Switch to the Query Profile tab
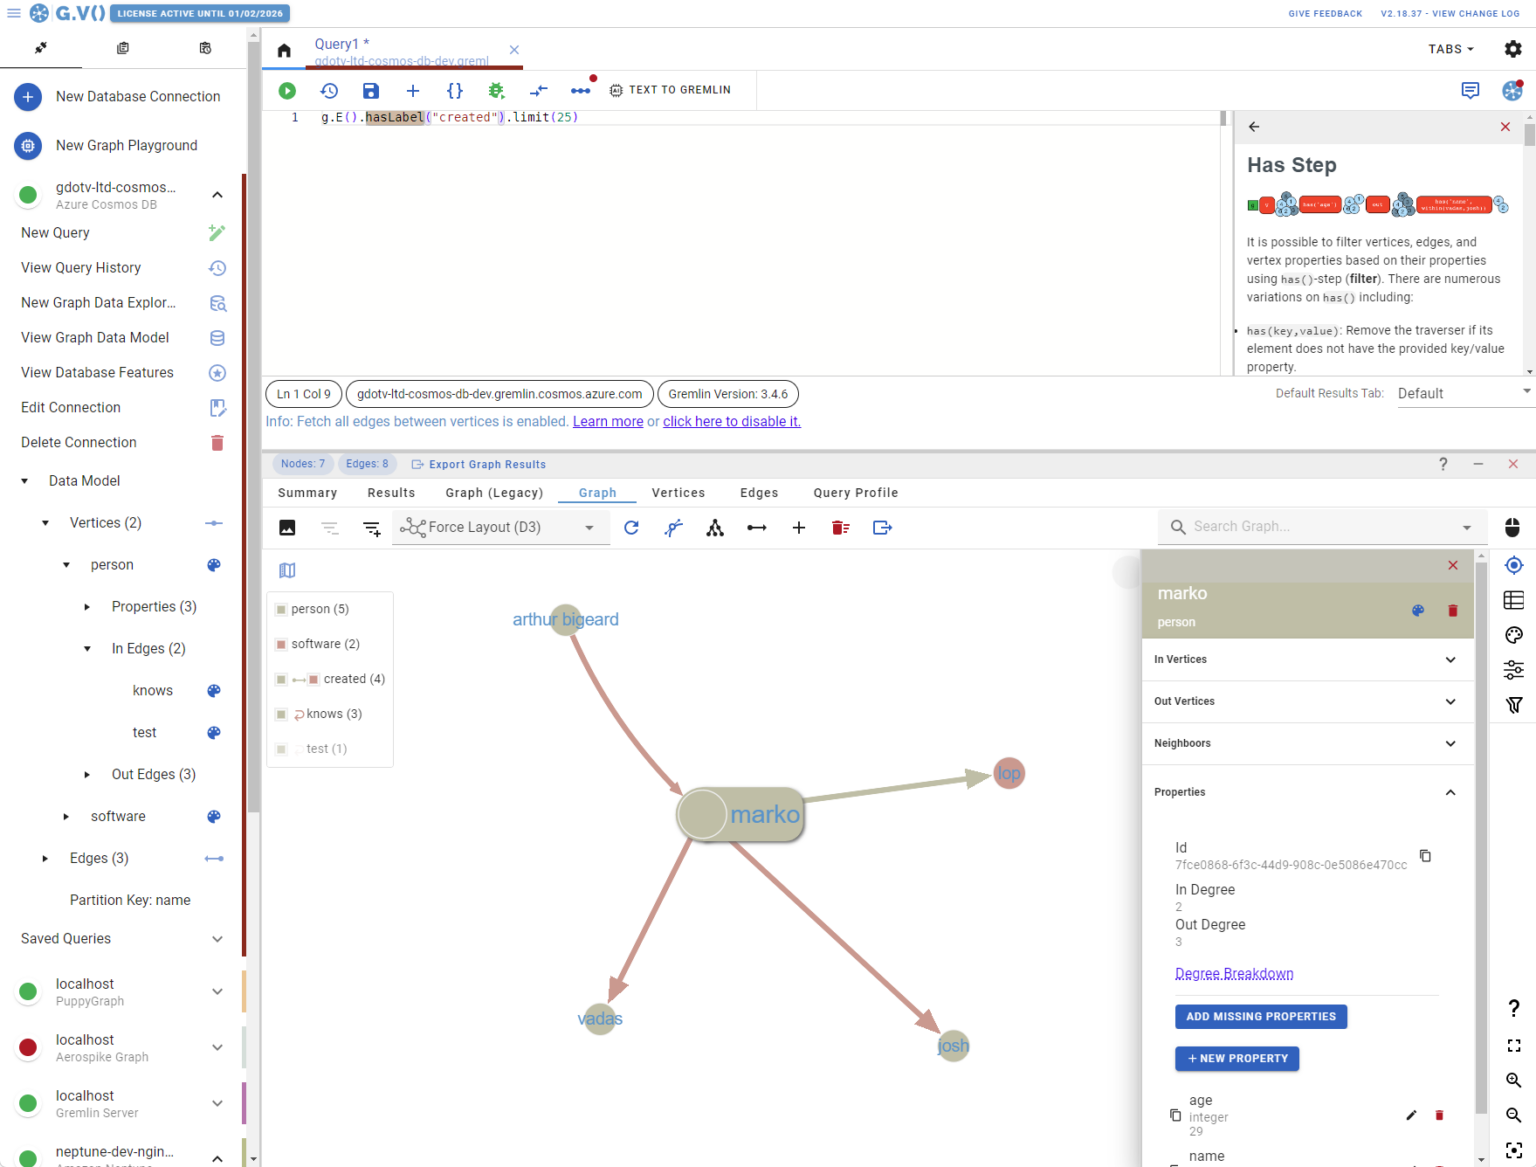 (x=855, y=492)
